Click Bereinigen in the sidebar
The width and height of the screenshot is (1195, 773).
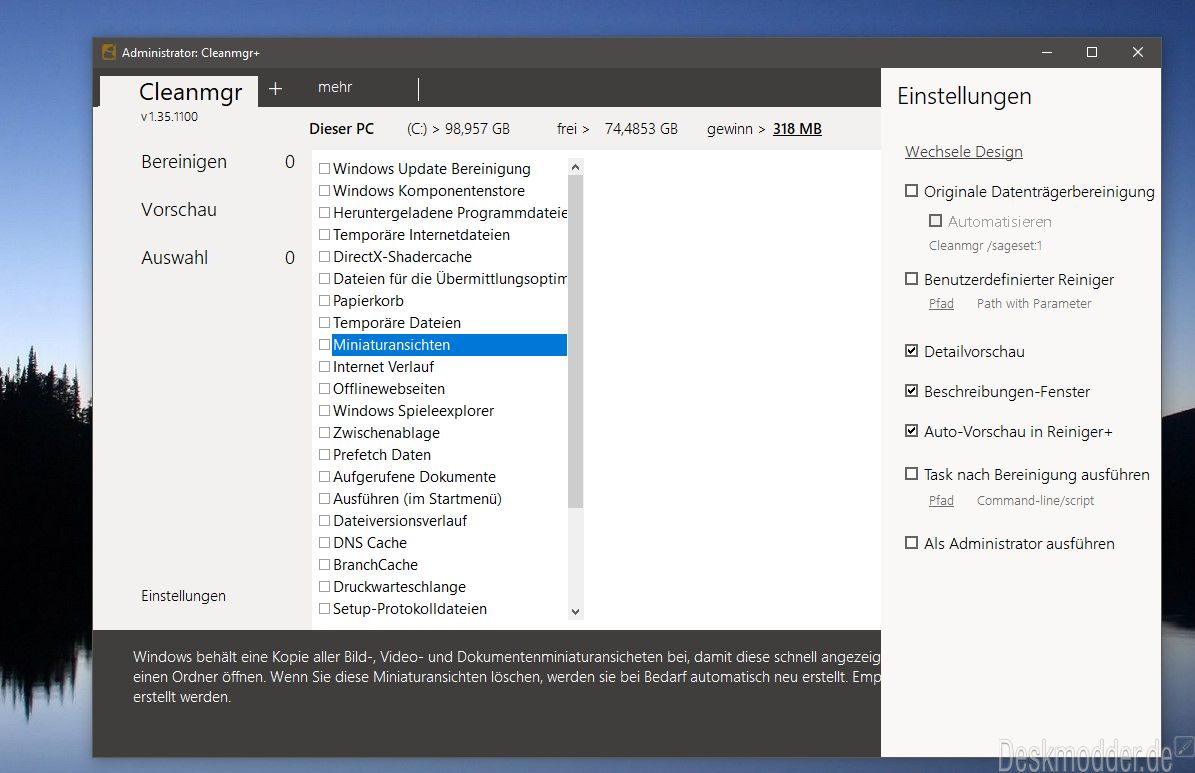click(184, 162)
